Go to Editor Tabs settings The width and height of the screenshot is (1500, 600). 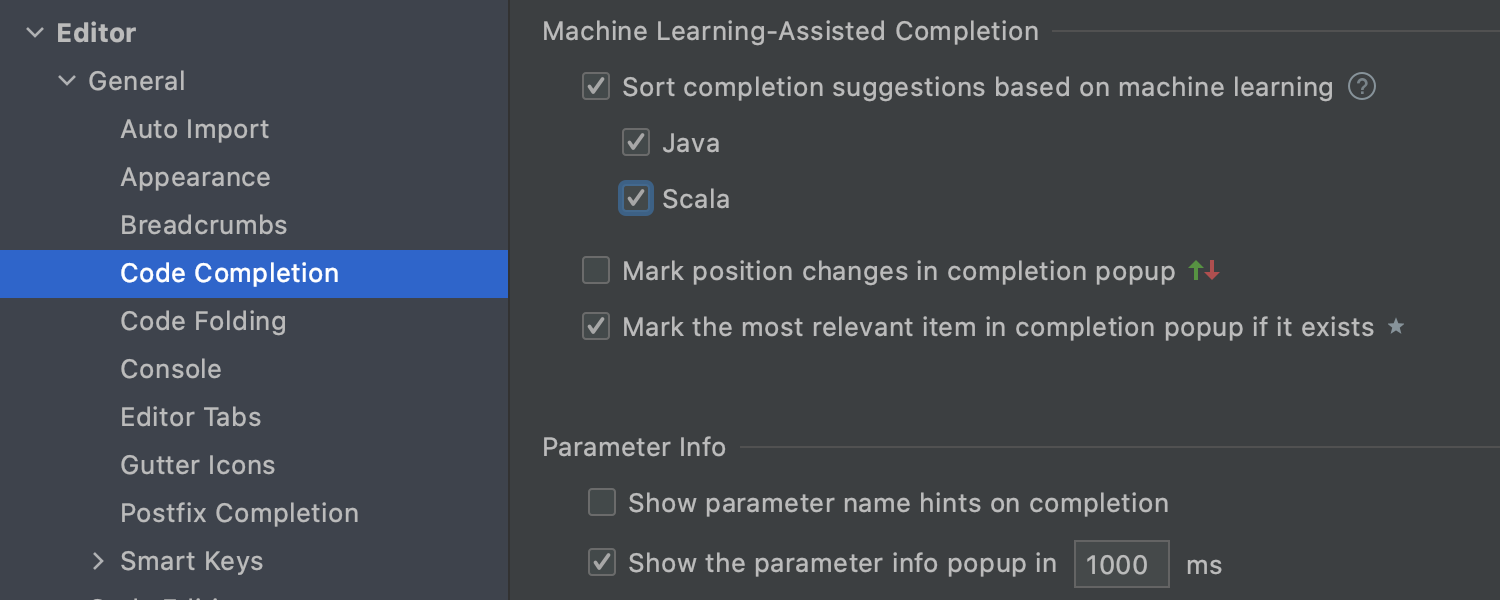pos(191,417)
